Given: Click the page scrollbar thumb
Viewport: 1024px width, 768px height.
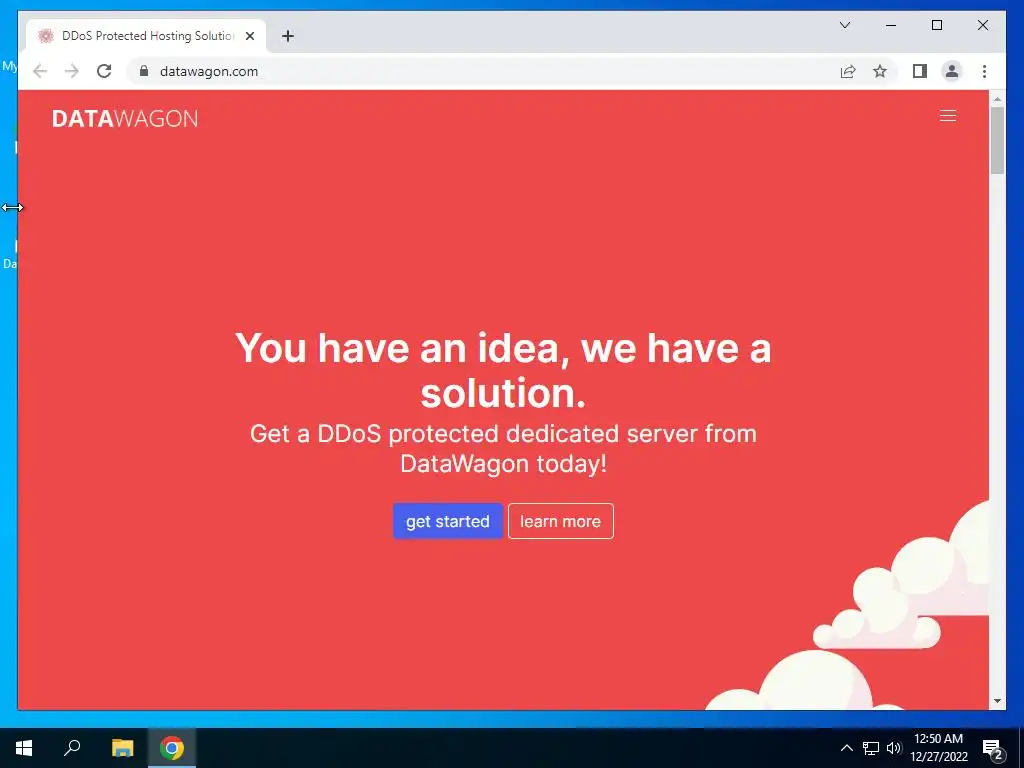Looking at the screenshot, I should click(997, 140).
